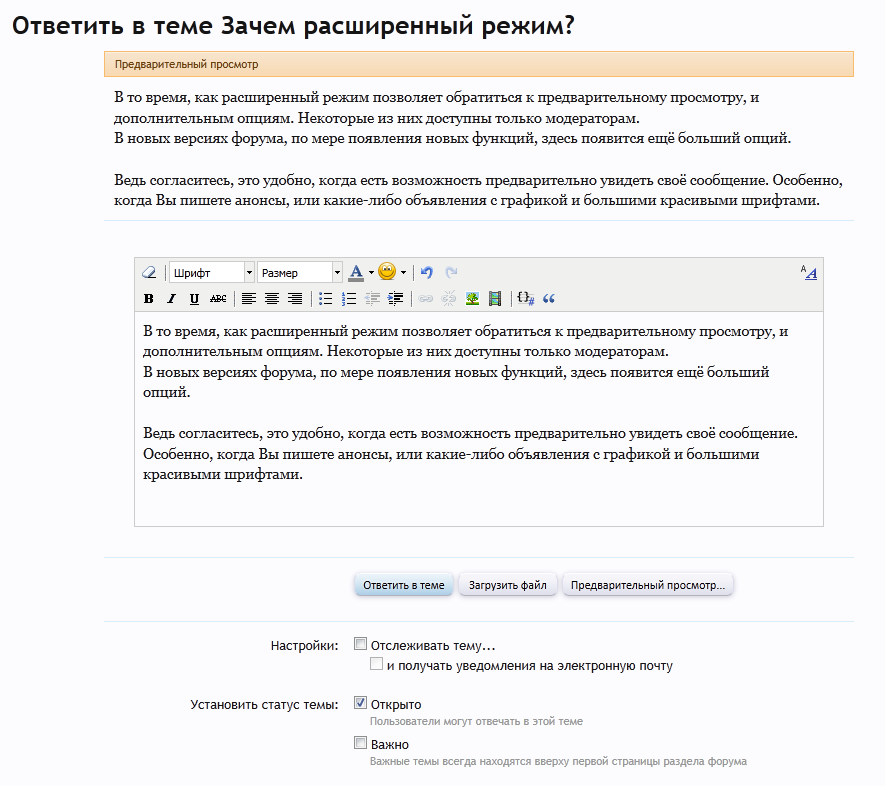The height and width of the screenshot is (786, 885).
Task: Toggle bold formatting
Action: (148, 298)
